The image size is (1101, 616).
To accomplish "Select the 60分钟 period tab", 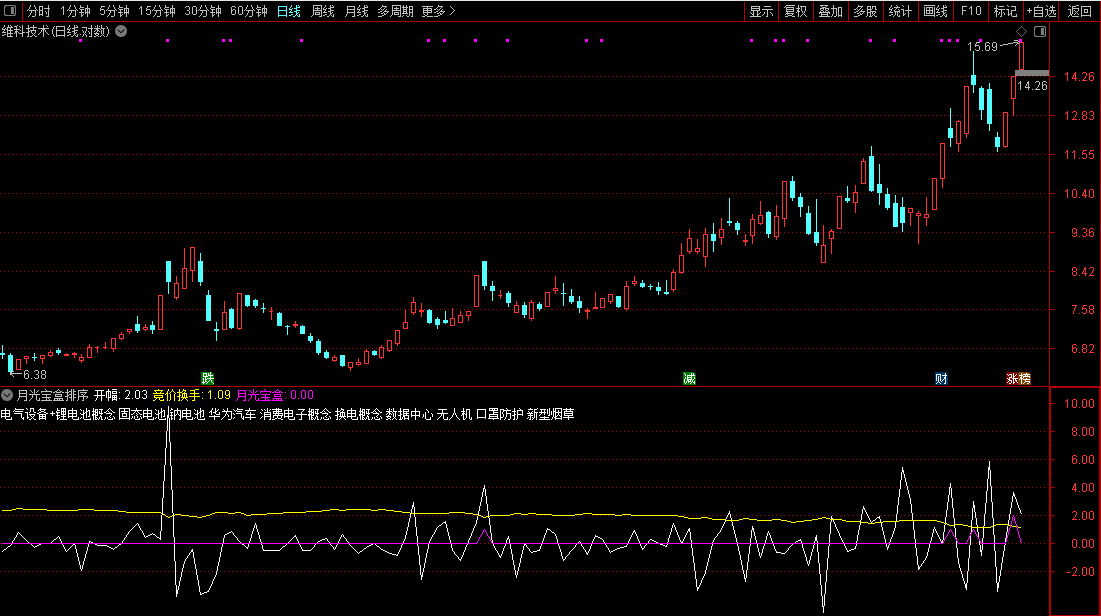I will coord(249,11).
